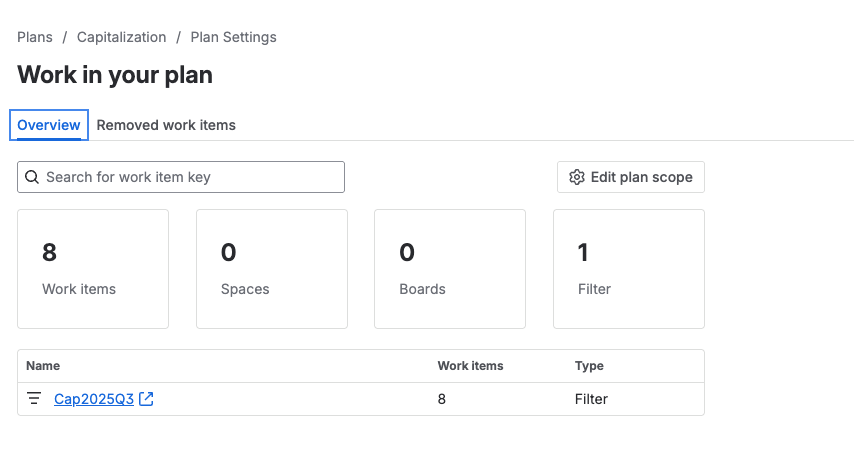Select the 0 Boards card
Viewport: 854px width, 473px height.
point(450,268)
